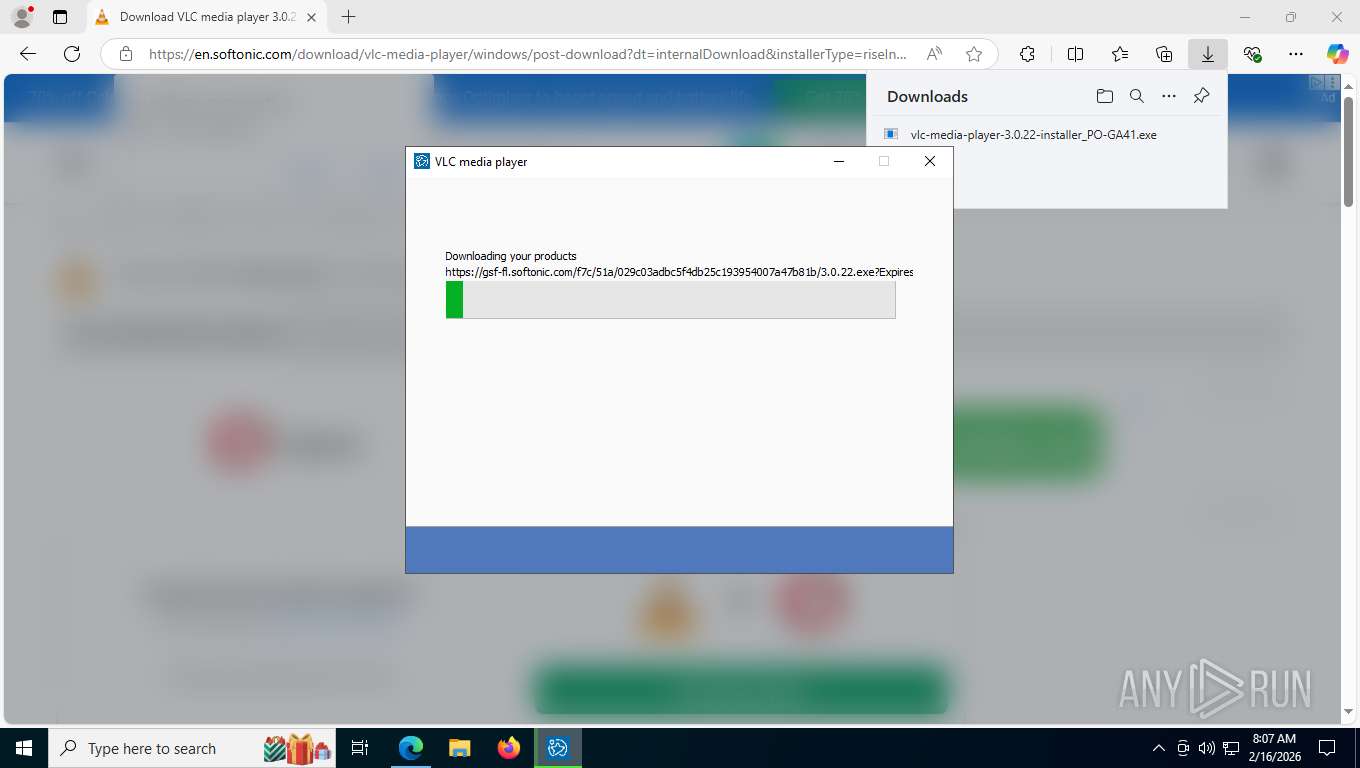The width and height of the screenshot is (1360, 768).
Task: Add this page to favorites star
Action: pyautogui.click(x=974, y=54)
